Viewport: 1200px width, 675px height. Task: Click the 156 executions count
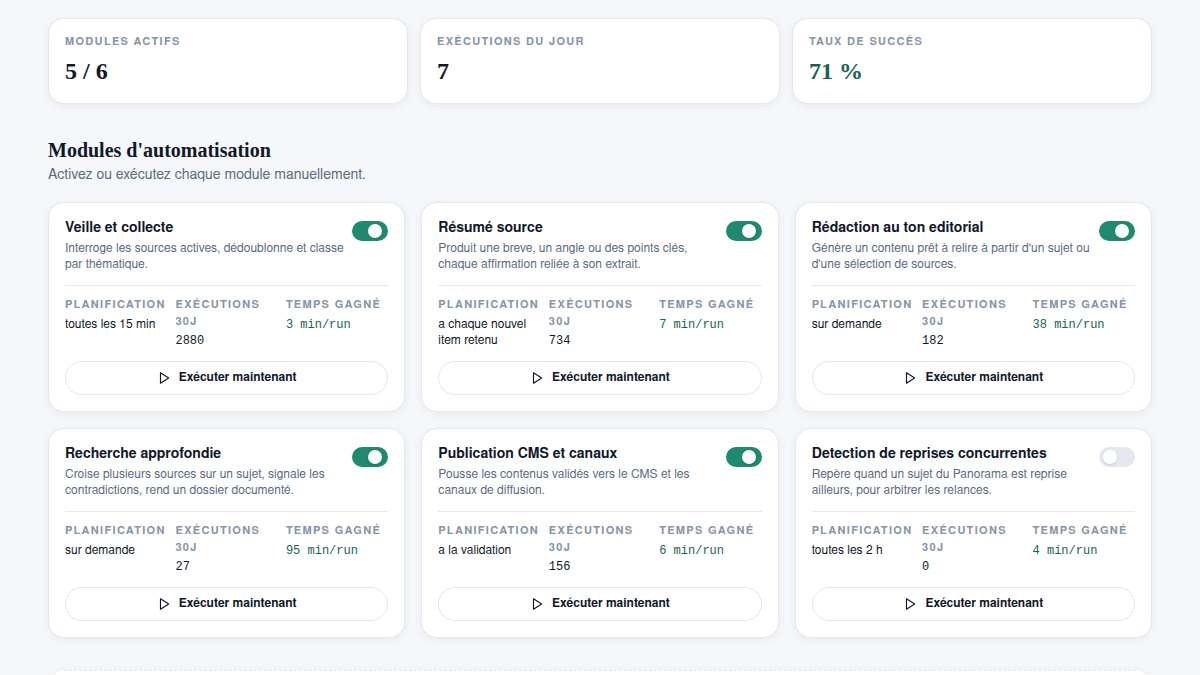coord(559,566)
